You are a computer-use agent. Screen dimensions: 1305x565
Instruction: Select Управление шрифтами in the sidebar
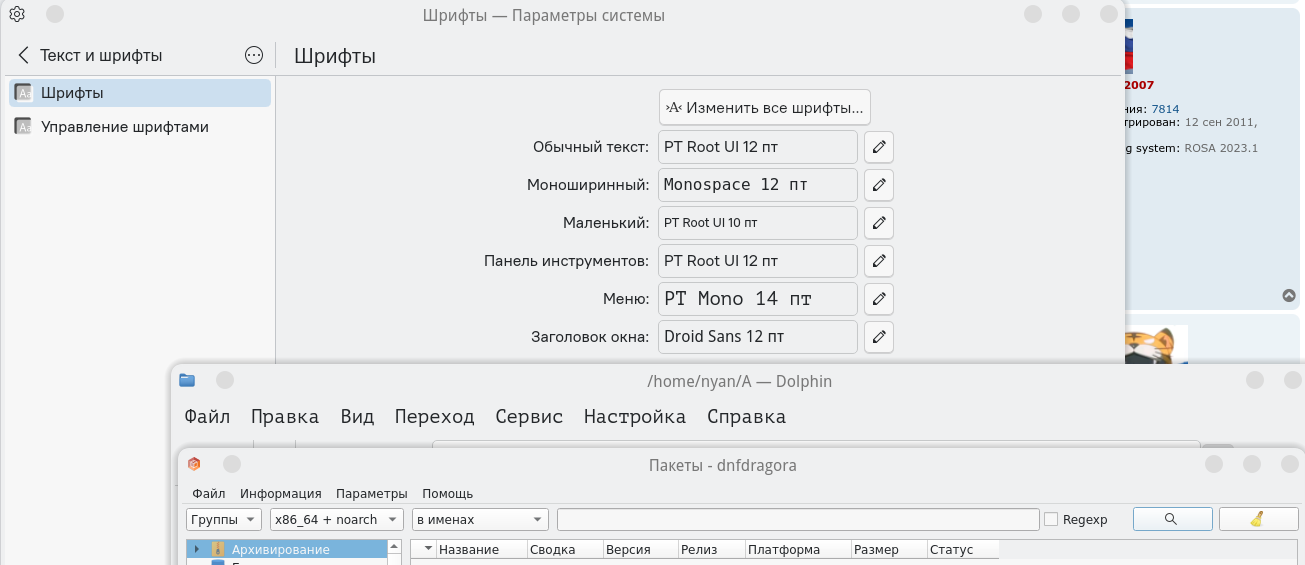click(x=124, y=127)
